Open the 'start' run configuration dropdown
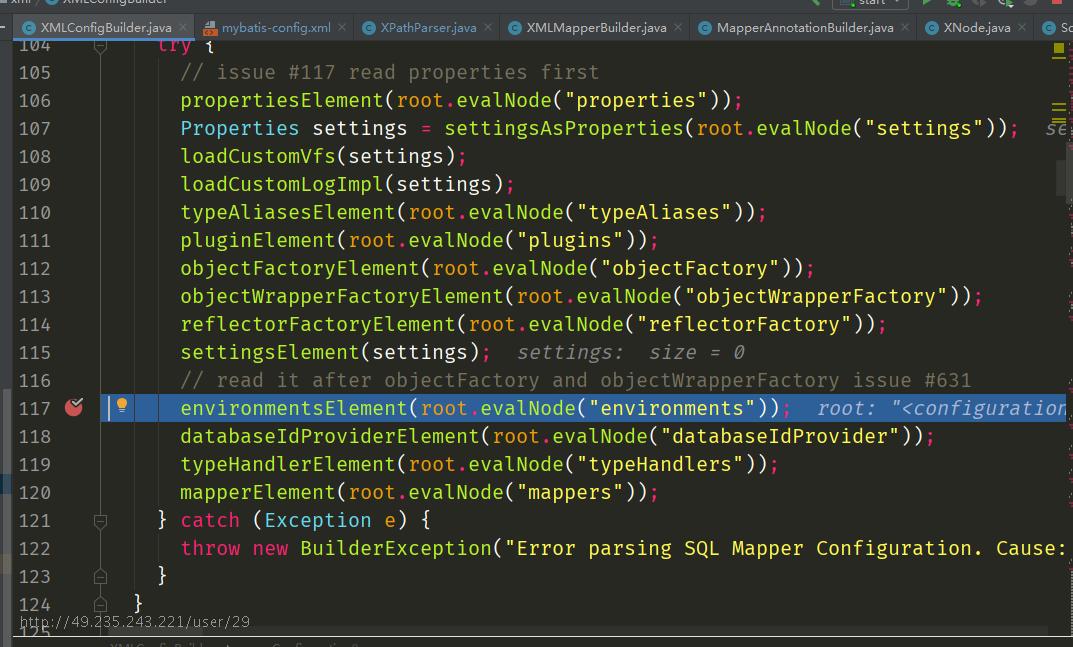Viewport: 1073px width, 647px height. [870, 3]
